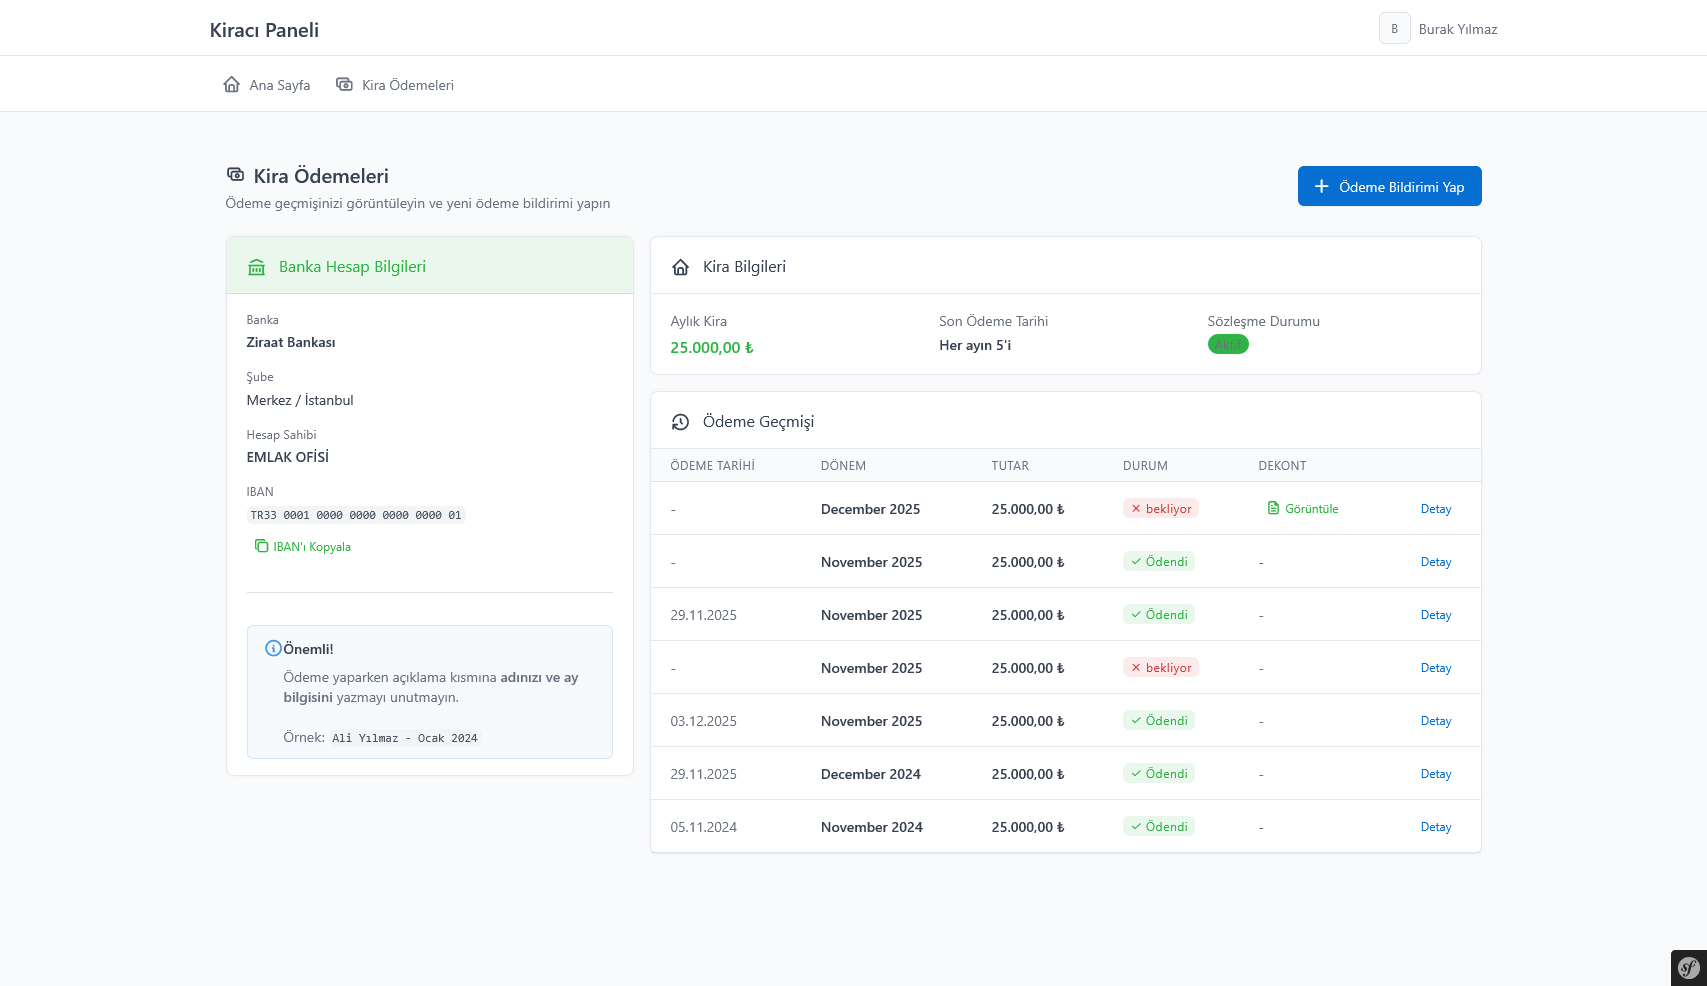Open the Ana Sayfa navigation item
The image size is (1707, 986).
coord(267,85)
